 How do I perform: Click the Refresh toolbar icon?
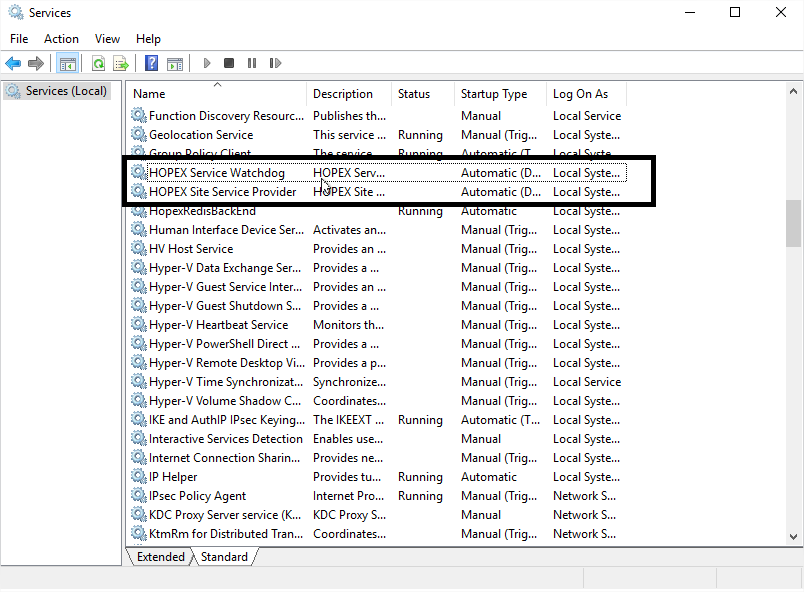click(x=98, y=63)
